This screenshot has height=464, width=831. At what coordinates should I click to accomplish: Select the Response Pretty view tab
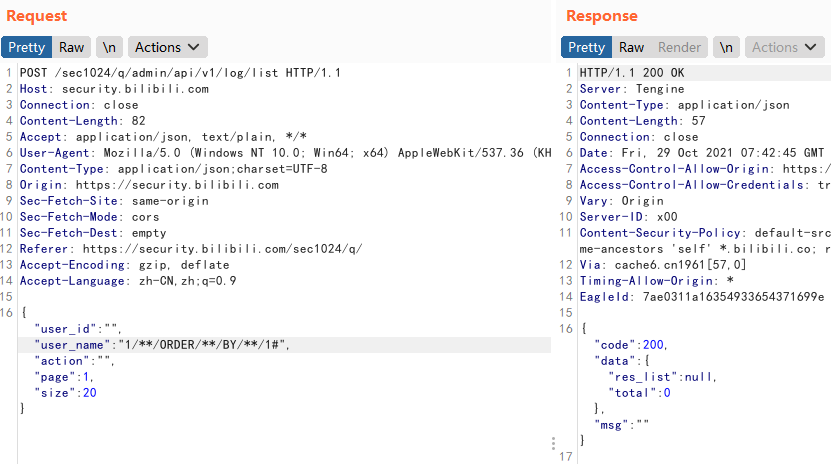point(586,47)
